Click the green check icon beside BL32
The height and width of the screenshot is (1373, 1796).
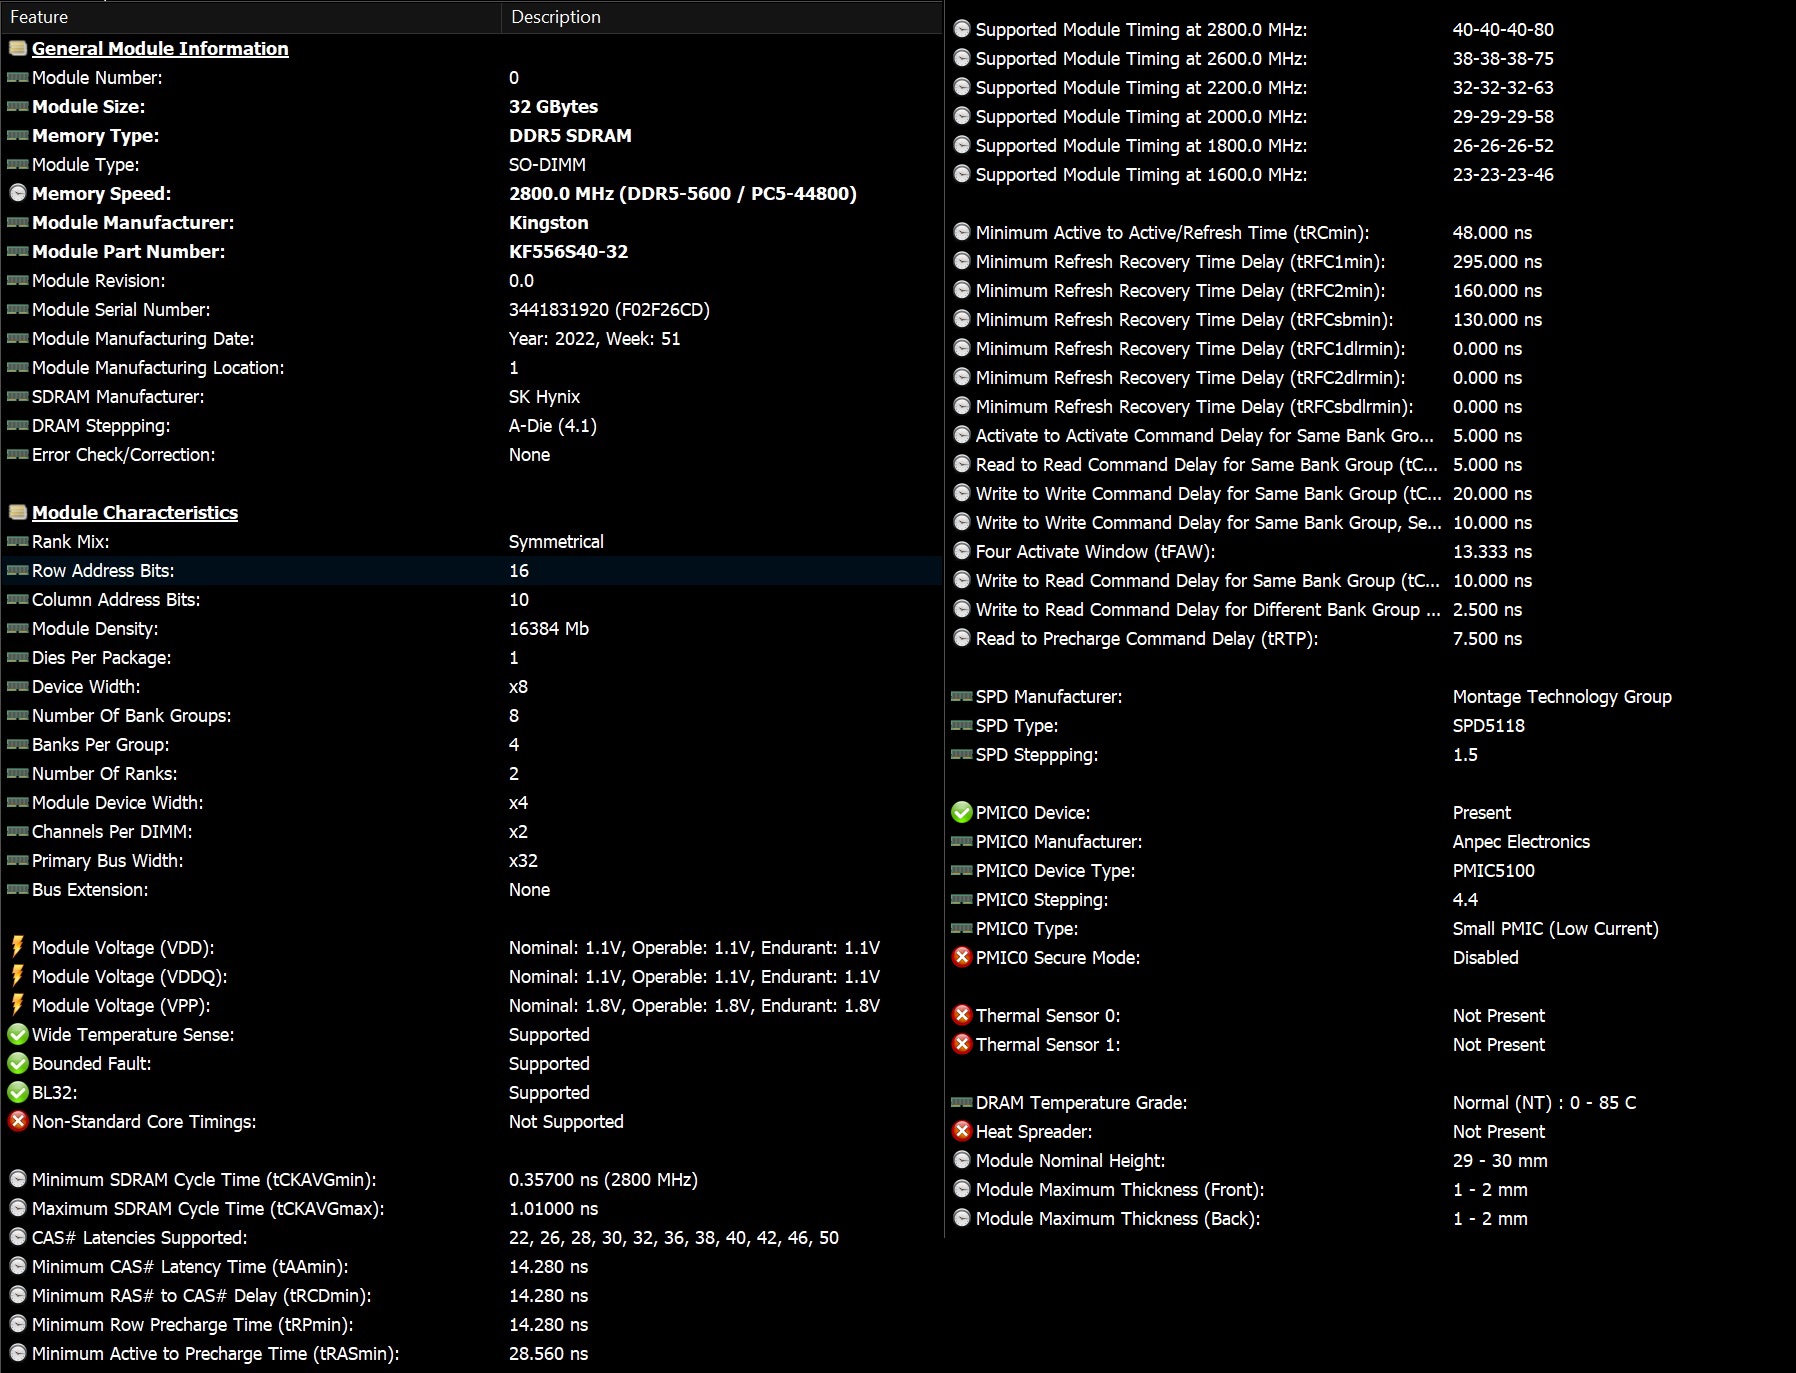point(17,1092)
